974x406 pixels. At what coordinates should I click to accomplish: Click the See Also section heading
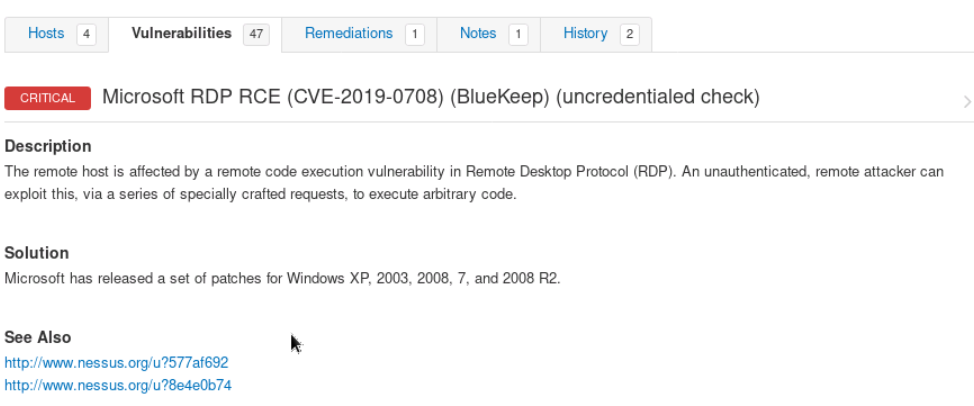38,337
